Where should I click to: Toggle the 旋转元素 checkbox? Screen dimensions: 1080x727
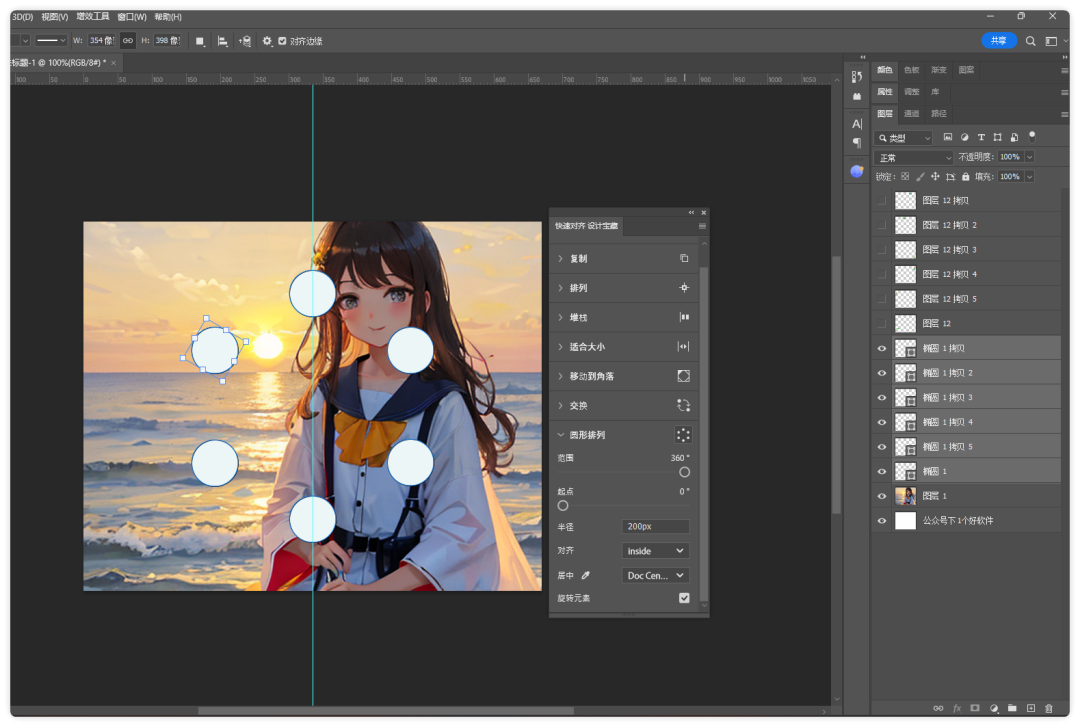coord(684,598)
